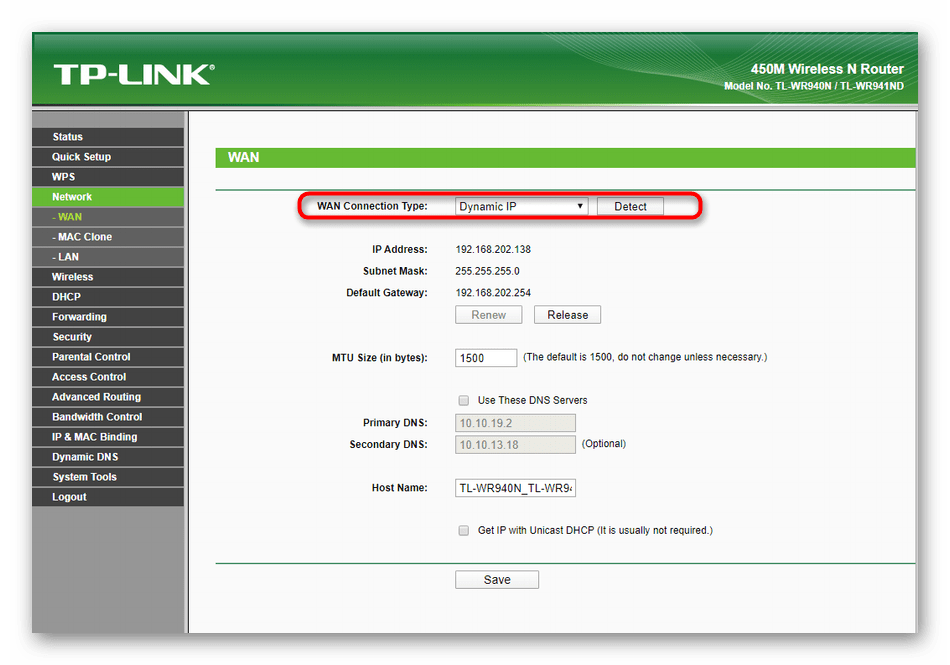
Task: Click Logout in the sidebar
Action: point(108,497)
